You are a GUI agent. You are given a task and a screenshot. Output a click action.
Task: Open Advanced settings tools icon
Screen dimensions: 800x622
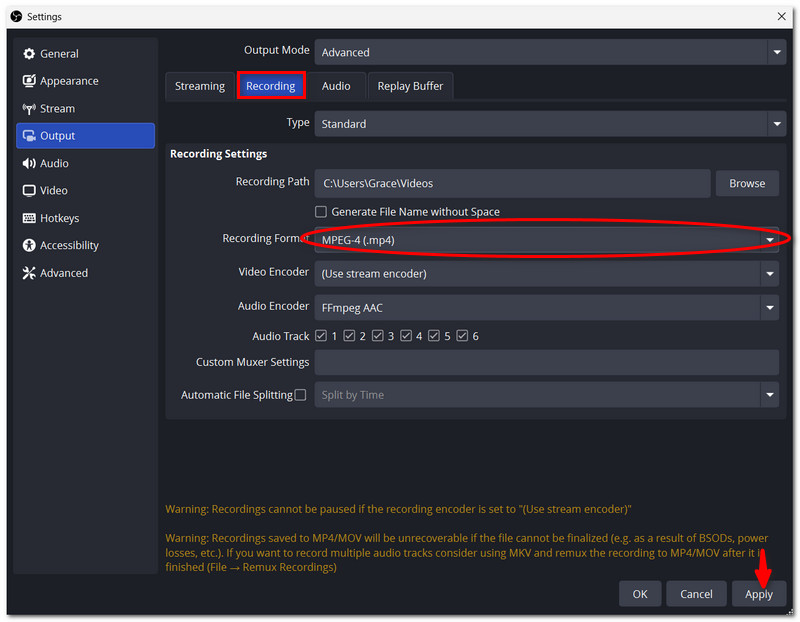pyautogui.click(x=29, y=273)
